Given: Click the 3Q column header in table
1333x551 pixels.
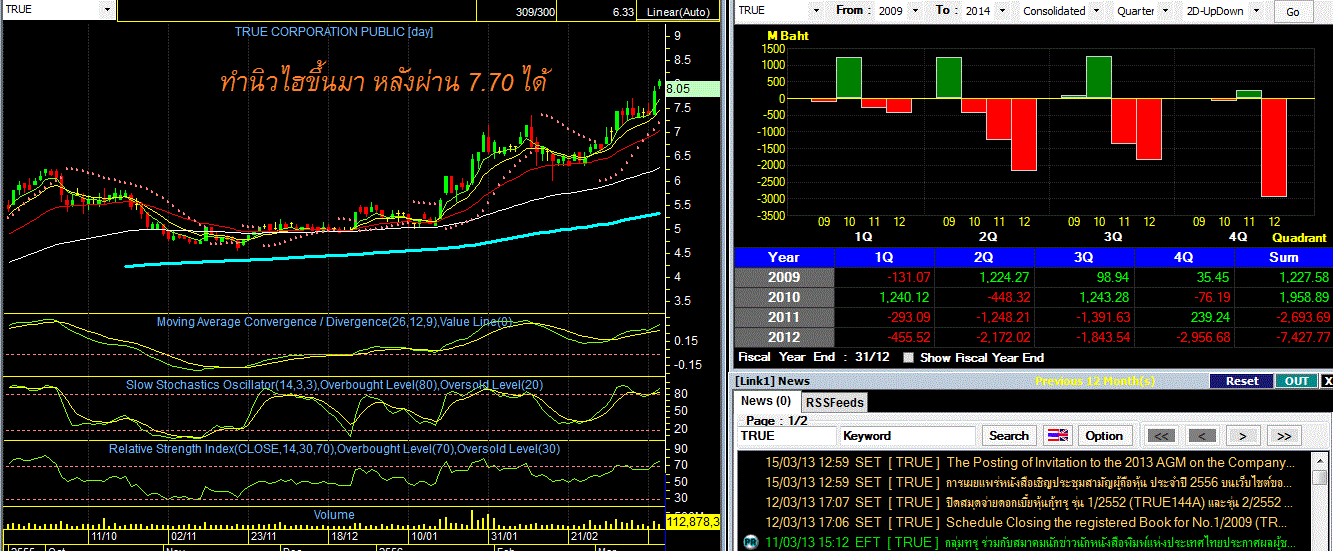Looking at the screenshot, I should (x=1084, y=257).
